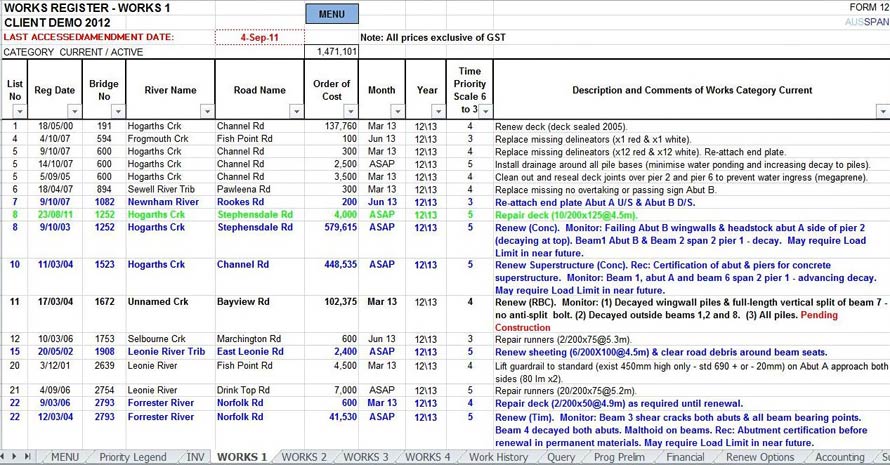
Task: Go to the Renew Options sheet tab
Action: (x=763, y=457)
